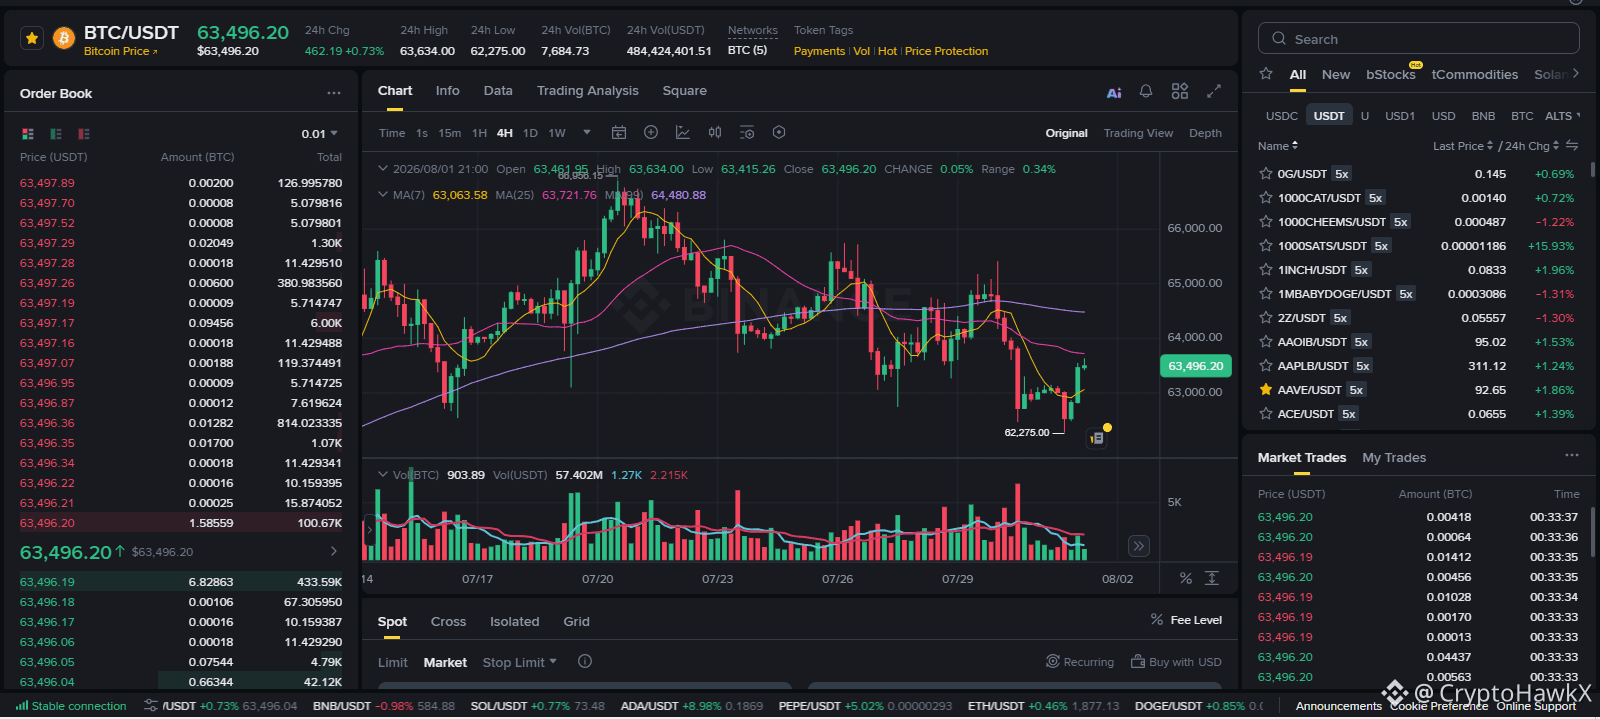Favorite the ACE/USDT pair star
This screenshot has height=719, width=1600.
1266,413
